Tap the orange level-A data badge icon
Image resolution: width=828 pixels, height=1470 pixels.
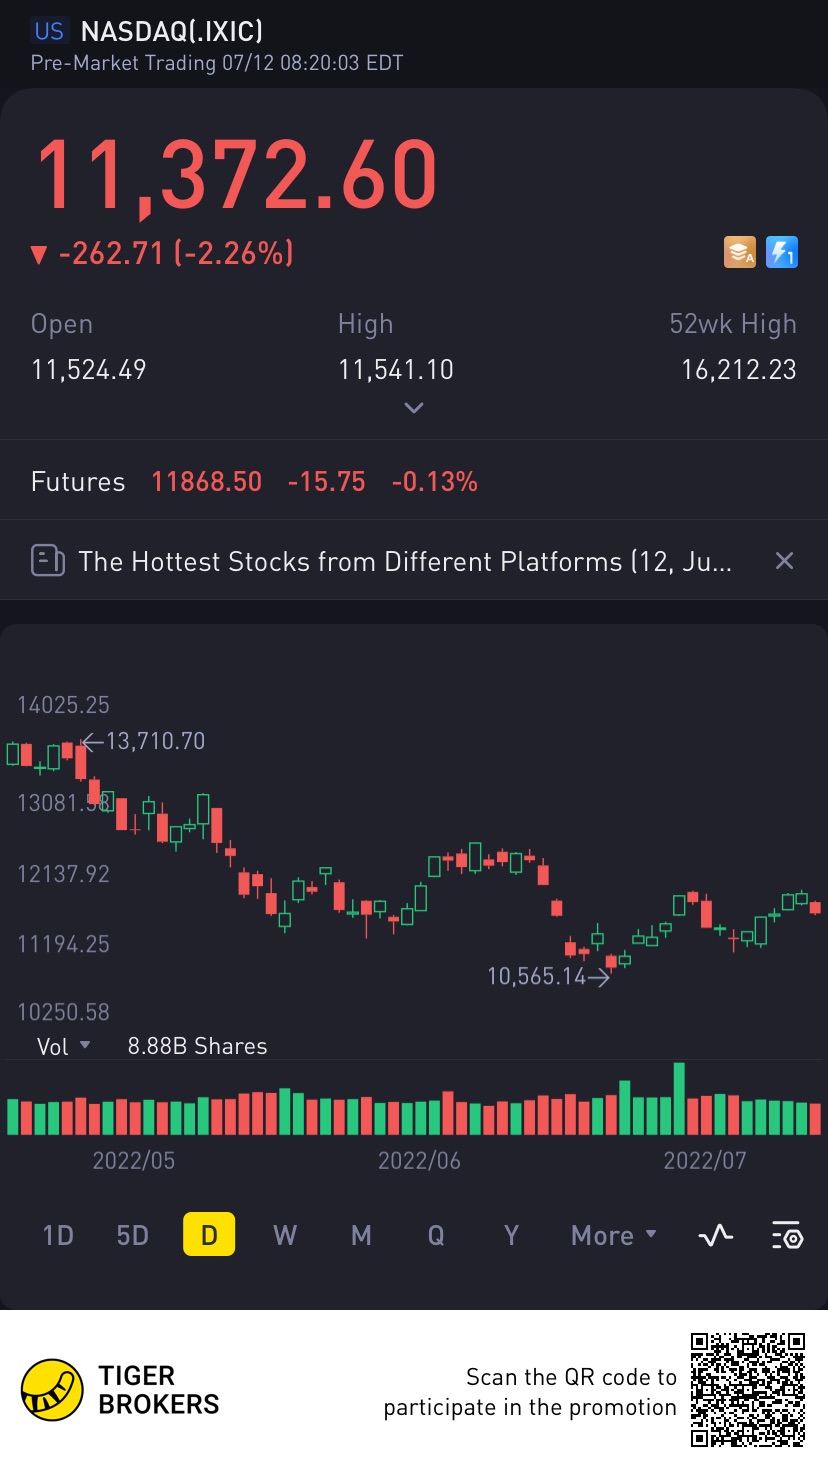(x=741, y=253)
